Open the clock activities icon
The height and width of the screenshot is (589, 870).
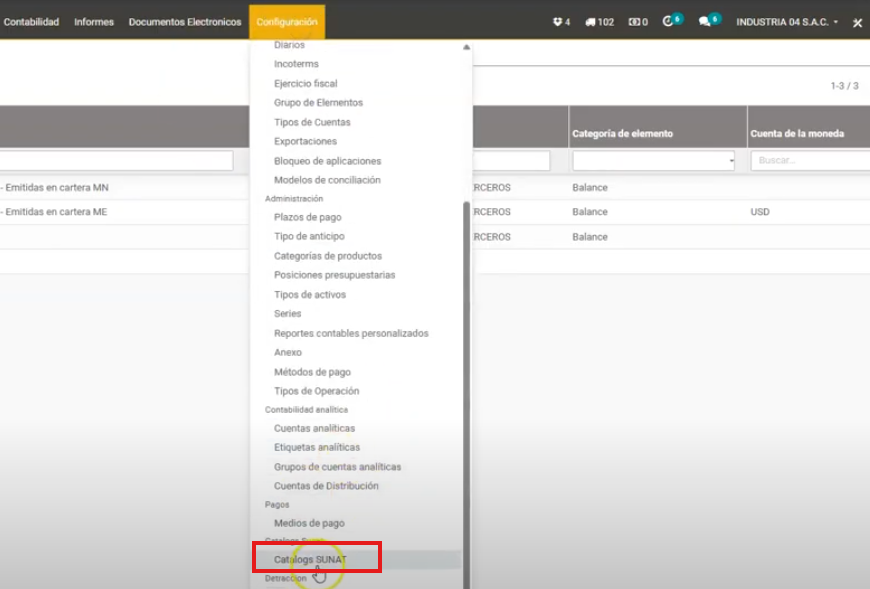pos(670,21)
